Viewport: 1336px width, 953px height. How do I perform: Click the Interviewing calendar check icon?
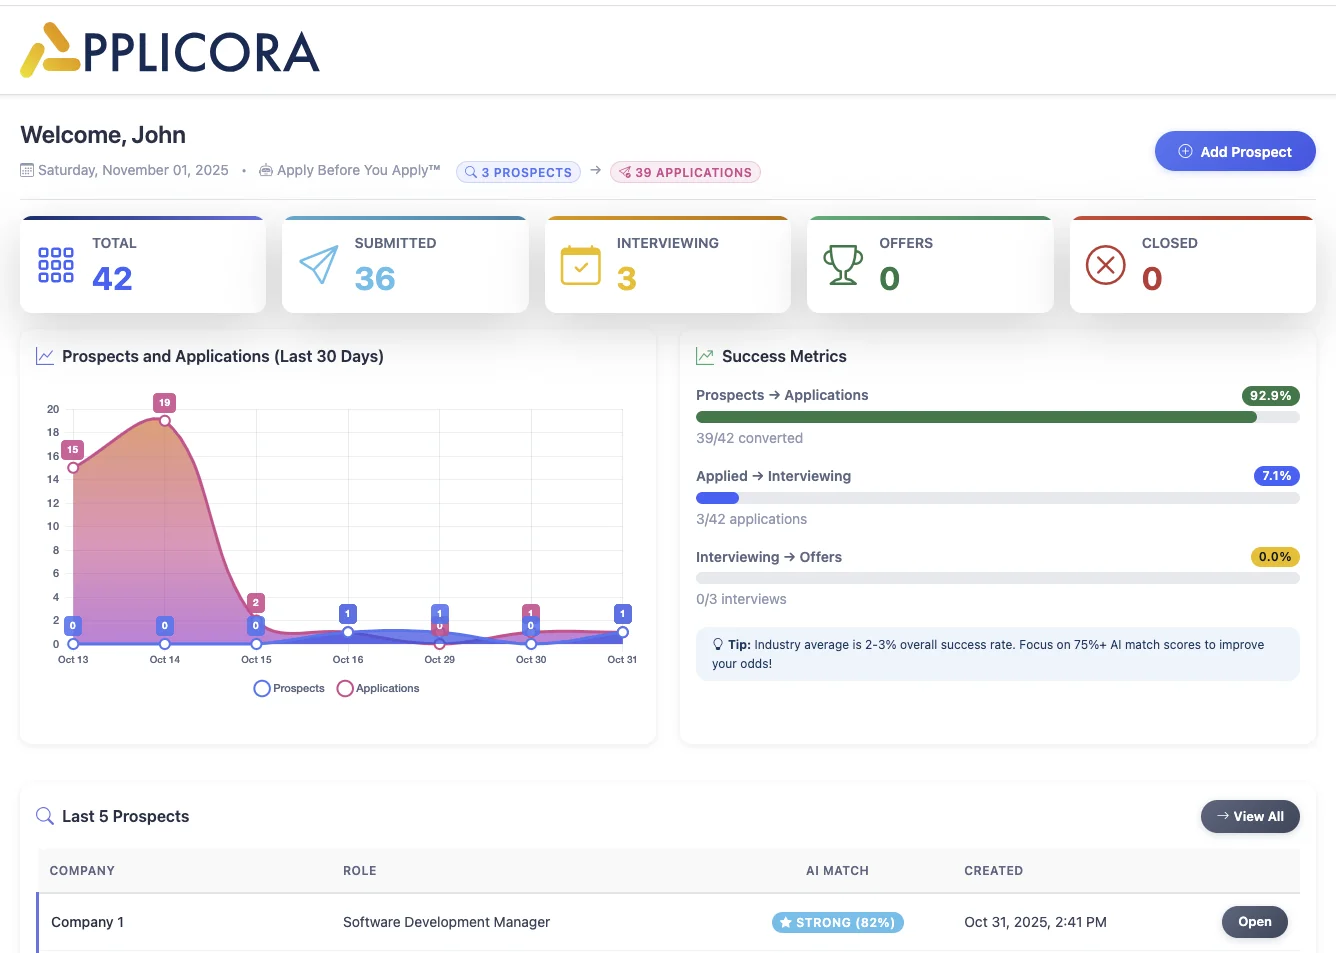click(580, 265)
